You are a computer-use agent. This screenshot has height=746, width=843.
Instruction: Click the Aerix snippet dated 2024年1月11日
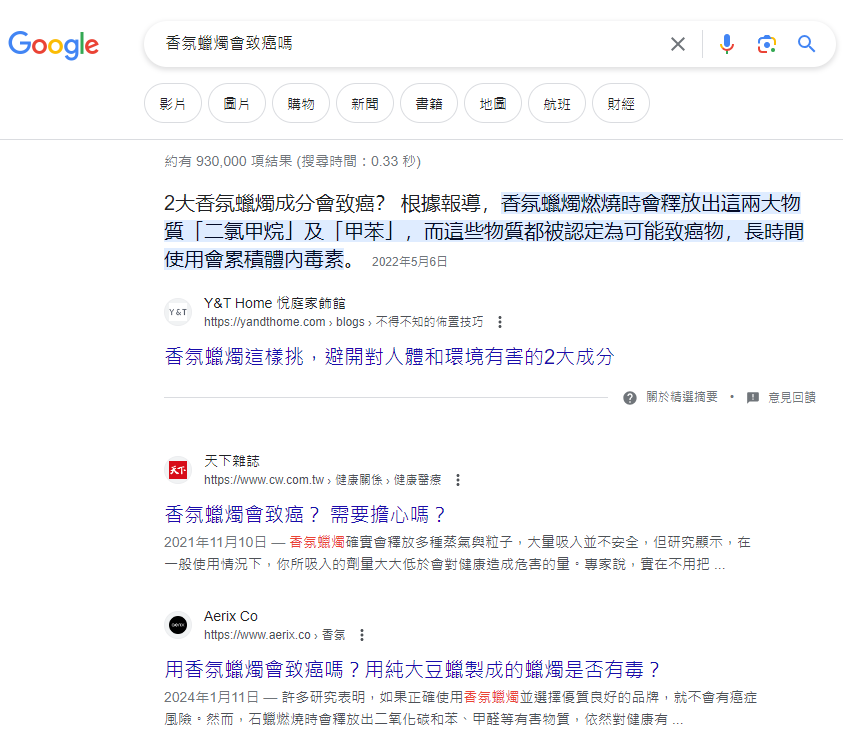coord(461,708)
